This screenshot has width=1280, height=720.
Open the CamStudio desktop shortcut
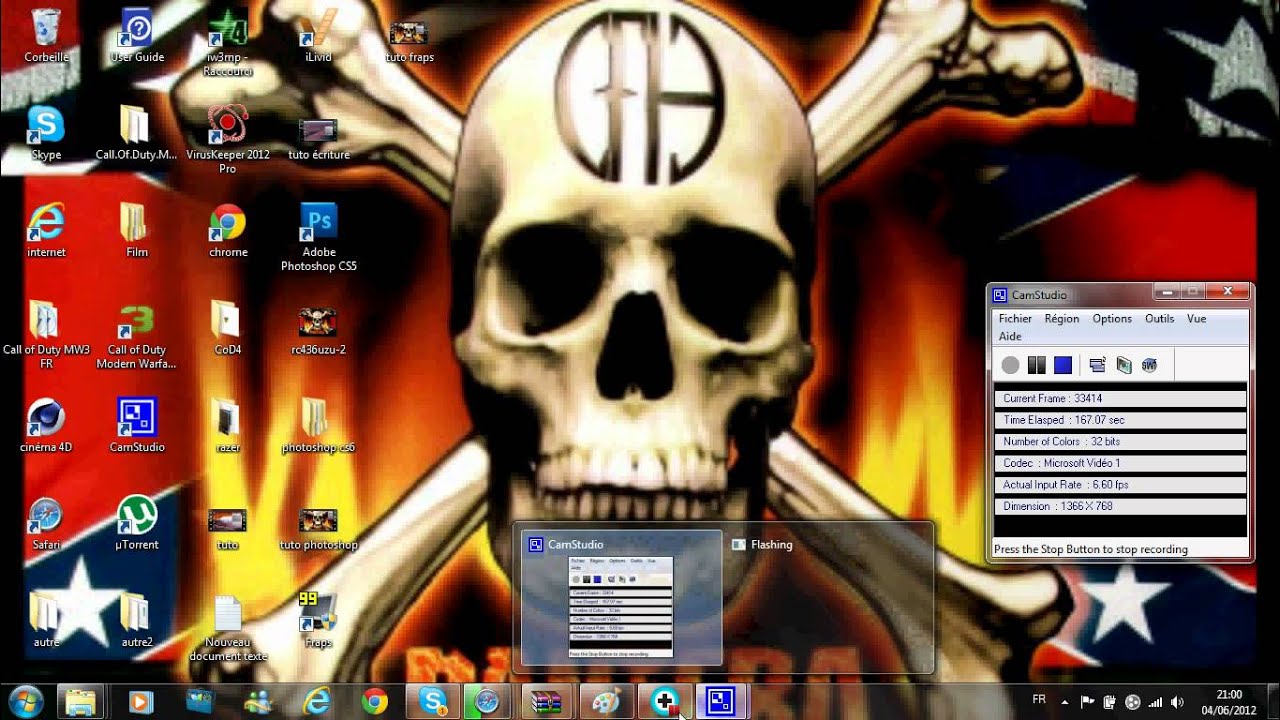137,426
